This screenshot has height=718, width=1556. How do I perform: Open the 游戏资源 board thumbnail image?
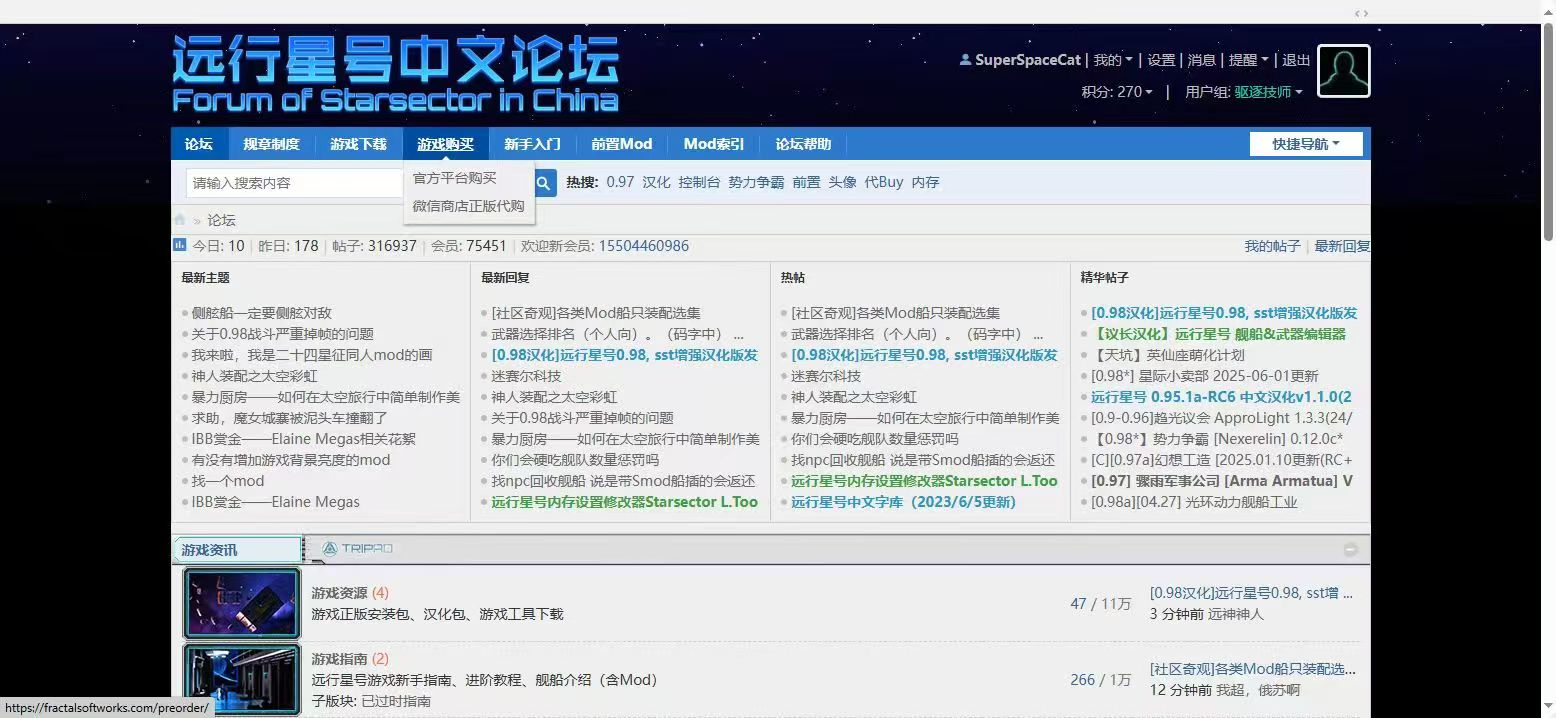point(242,603)
